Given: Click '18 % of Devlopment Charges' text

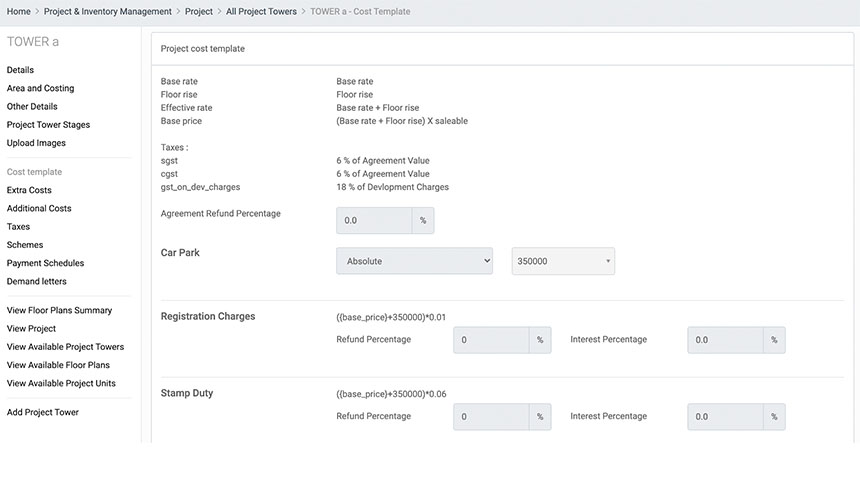Looking at the screenshot, I should 393,187.
